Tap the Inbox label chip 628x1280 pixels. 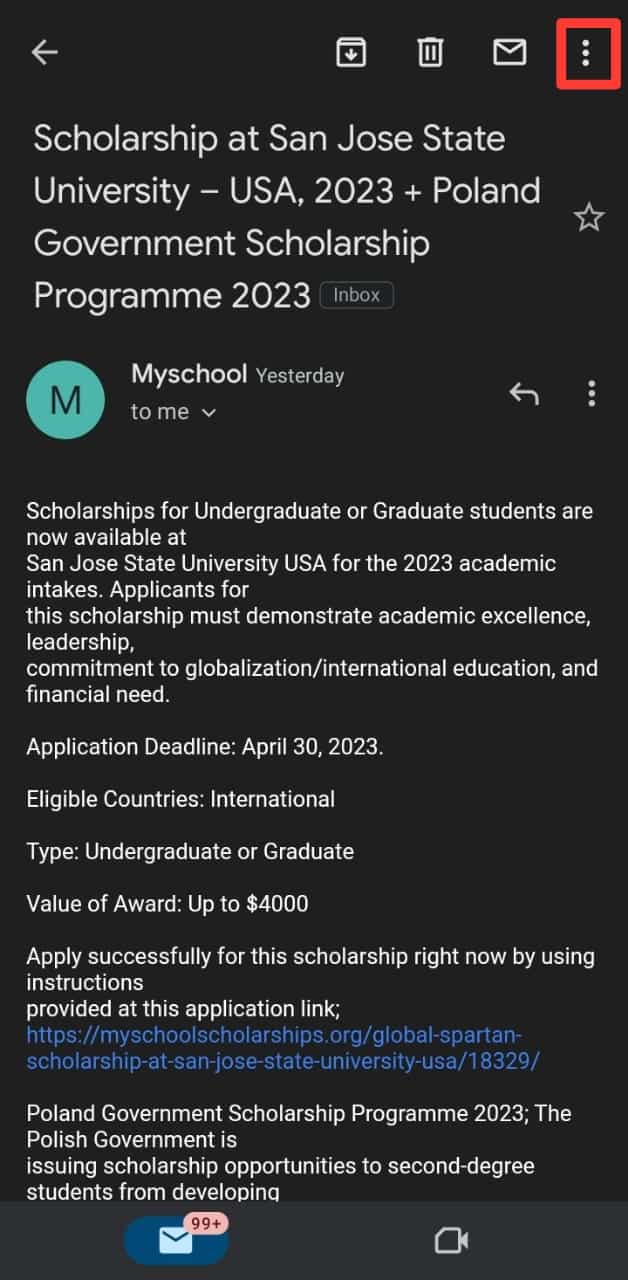coord(357,295)
